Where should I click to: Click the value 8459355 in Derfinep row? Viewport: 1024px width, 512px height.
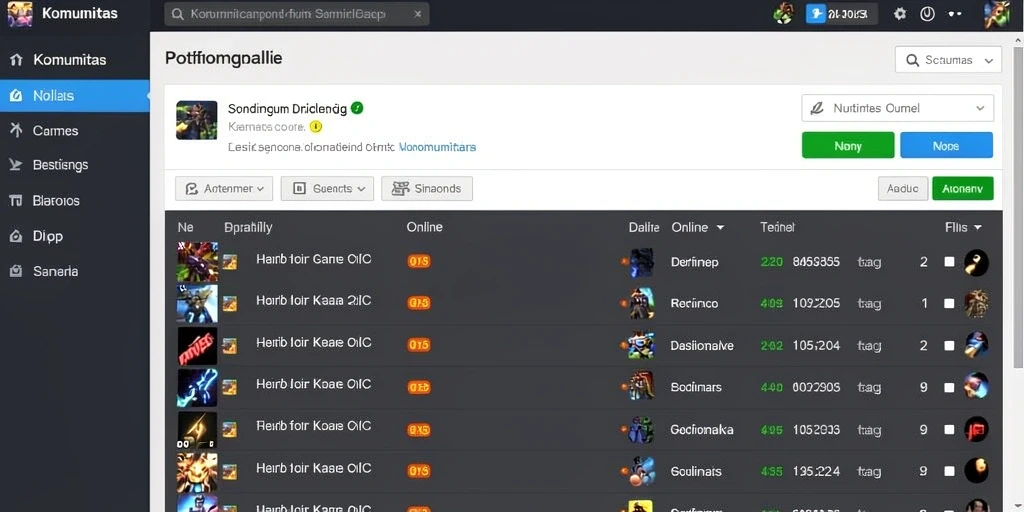816,263
